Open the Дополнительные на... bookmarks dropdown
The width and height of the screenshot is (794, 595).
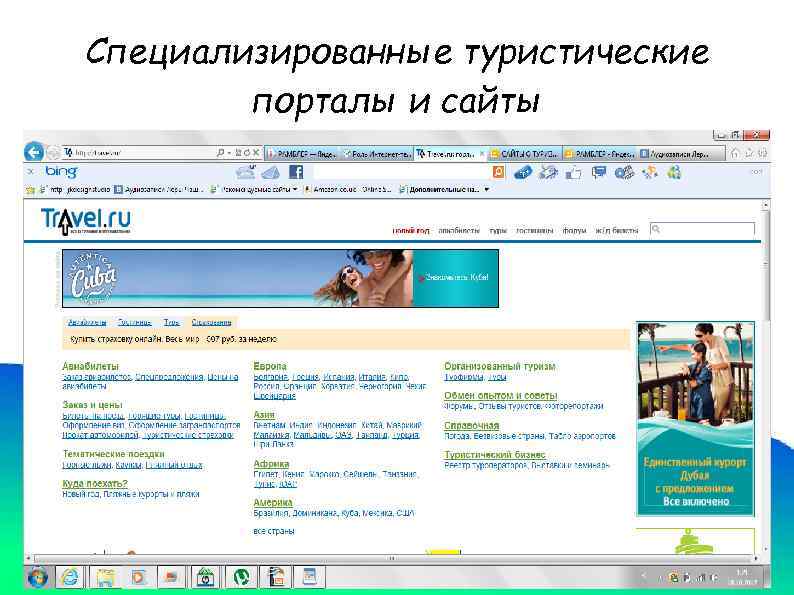pos(444,189)
